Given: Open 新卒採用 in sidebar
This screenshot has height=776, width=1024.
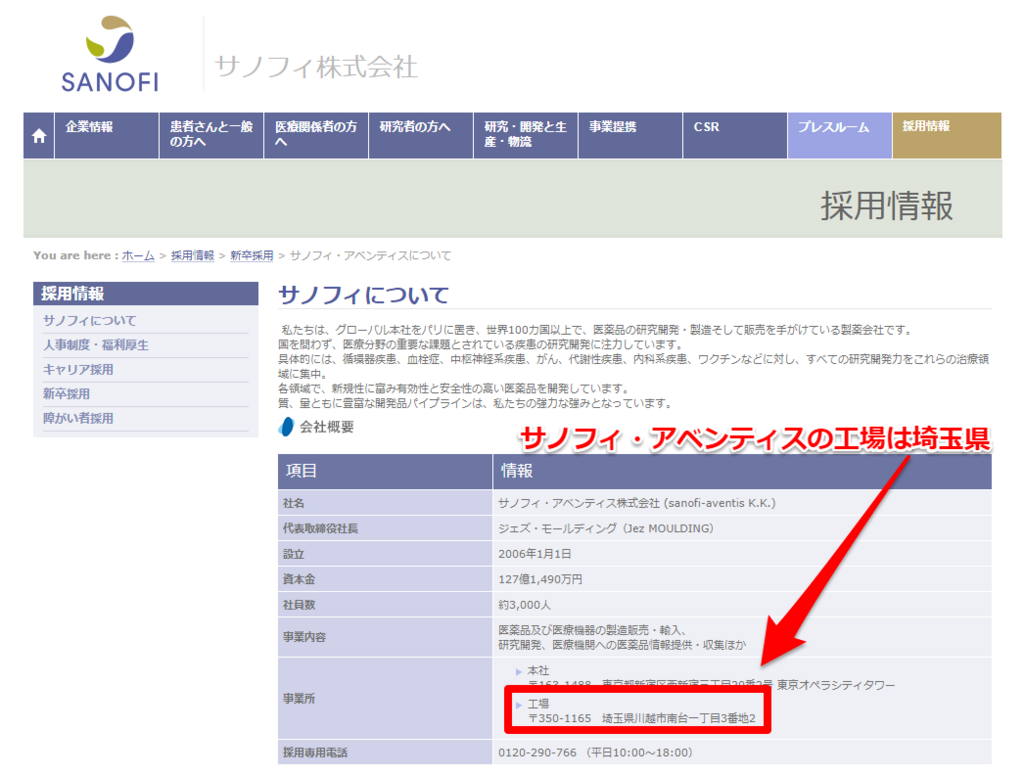Looking at the screenshot, I should tap(67, 394).
